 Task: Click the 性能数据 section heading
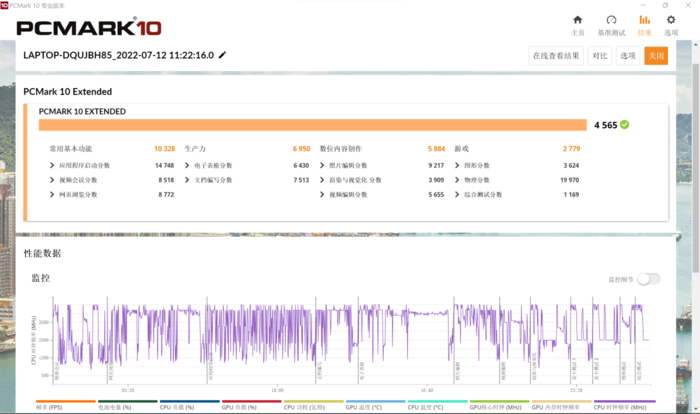pyautogui.click(x=42, y=253)
